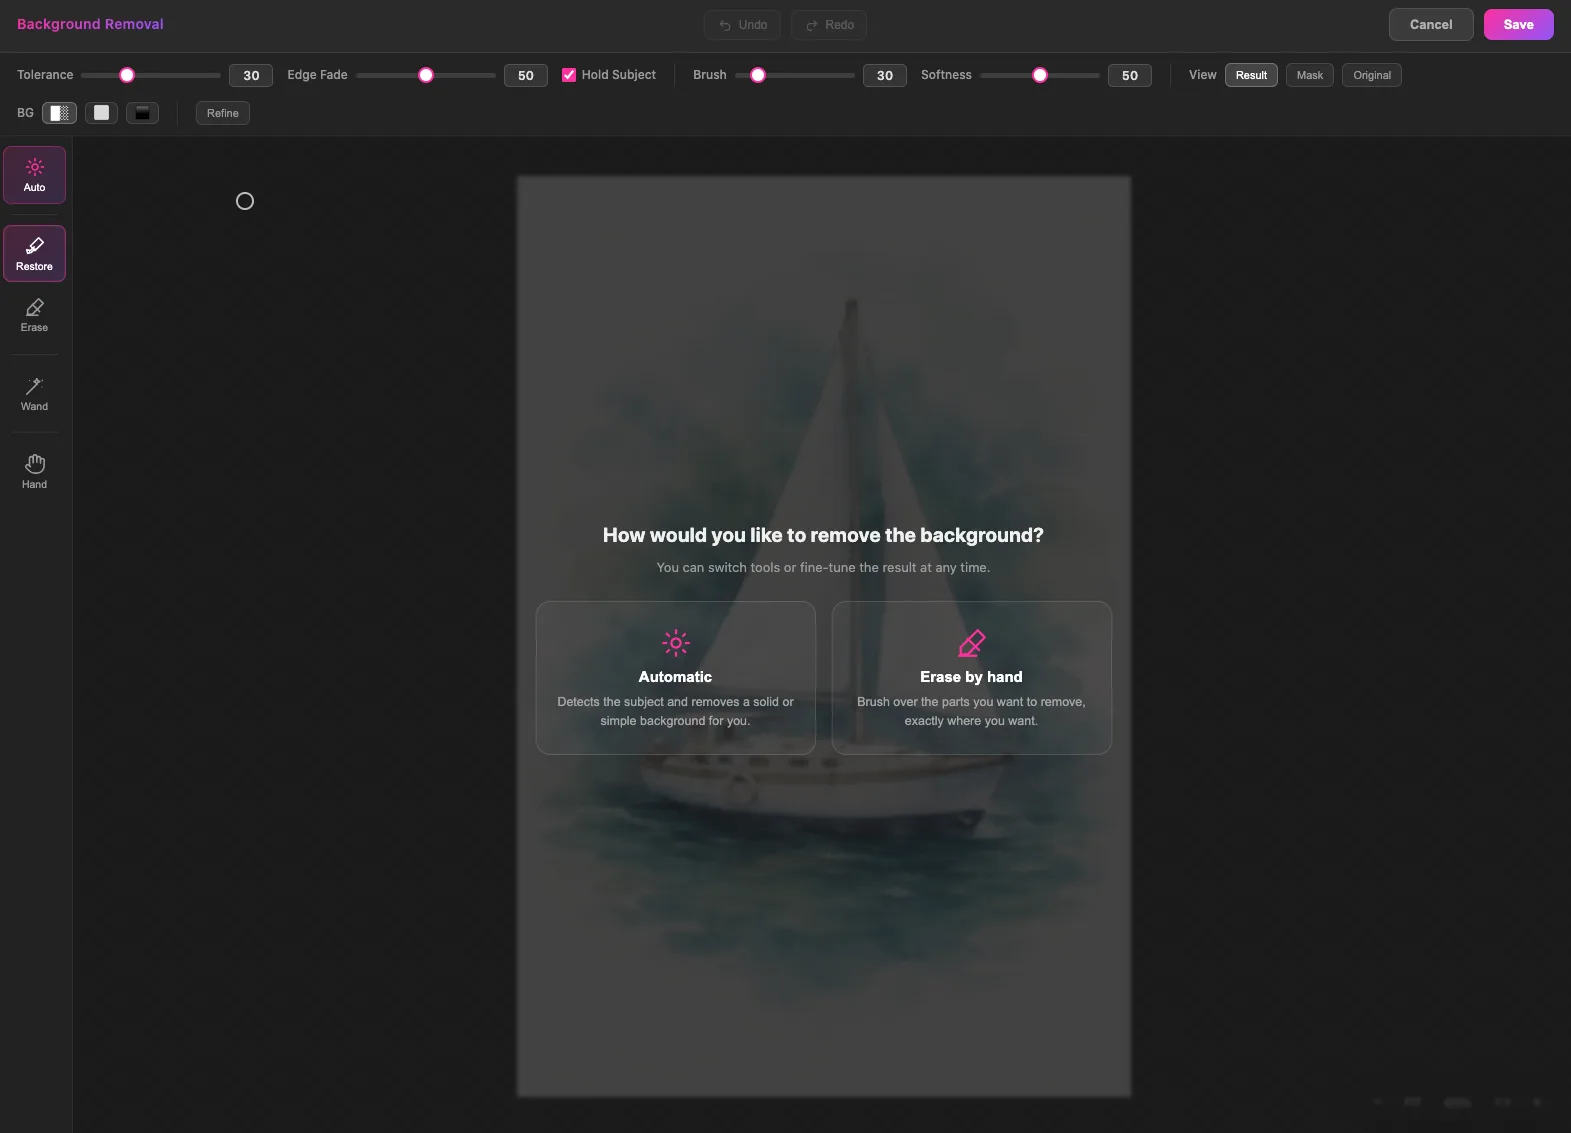Click the Background Removal title text

point(90,24)
